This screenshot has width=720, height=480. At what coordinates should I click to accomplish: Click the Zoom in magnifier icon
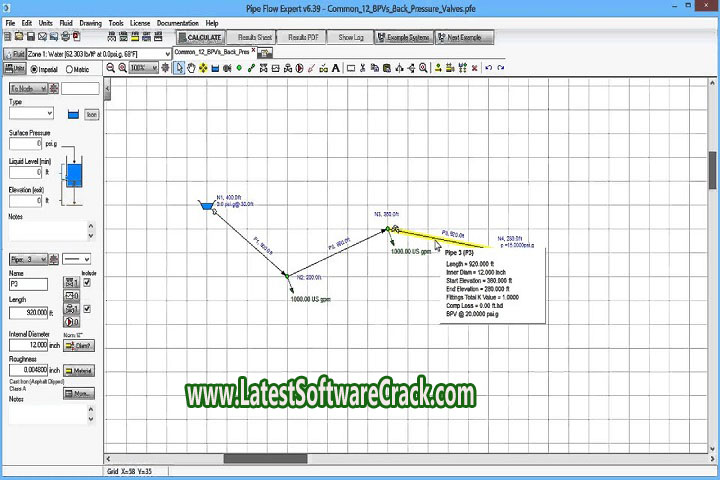tap(123, 68)
